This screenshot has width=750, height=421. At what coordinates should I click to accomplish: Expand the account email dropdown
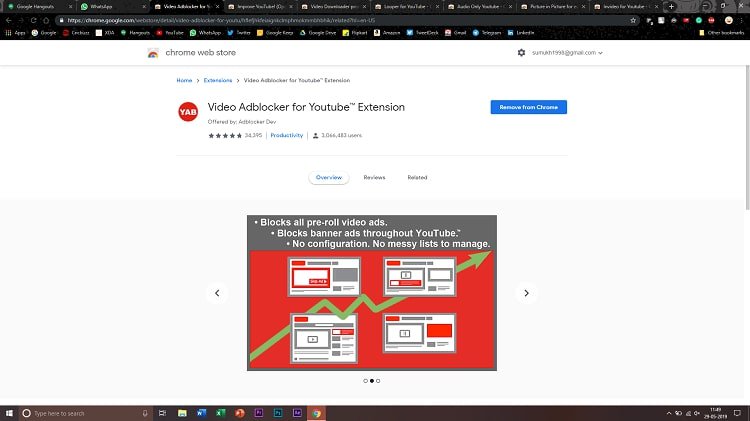pyautogui.click(x=567, y=53)
